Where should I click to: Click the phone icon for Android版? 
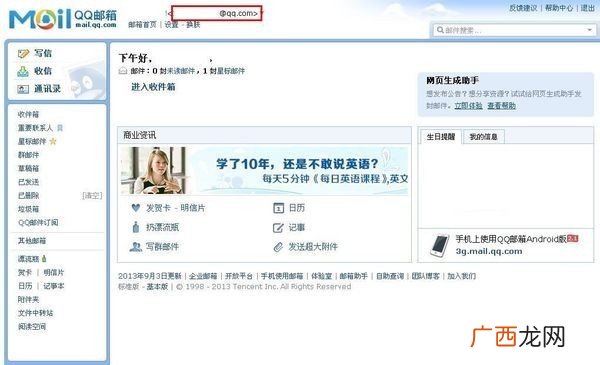(x=440, y=245)
